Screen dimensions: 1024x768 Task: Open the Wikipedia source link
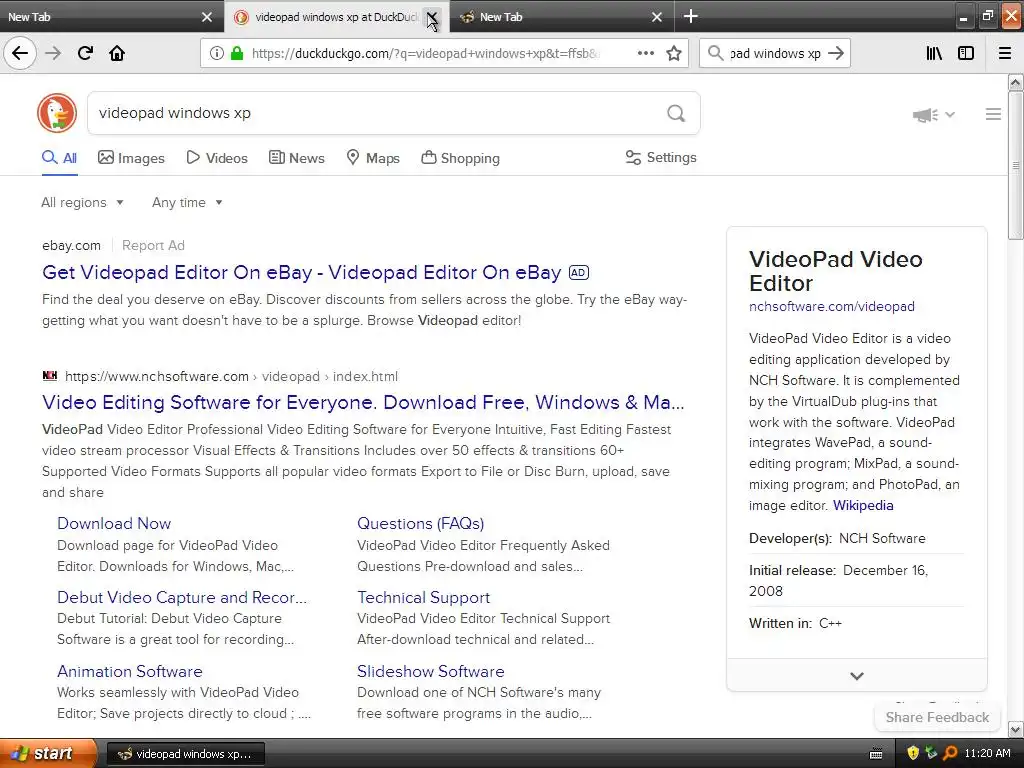click(x=863, y=505)
